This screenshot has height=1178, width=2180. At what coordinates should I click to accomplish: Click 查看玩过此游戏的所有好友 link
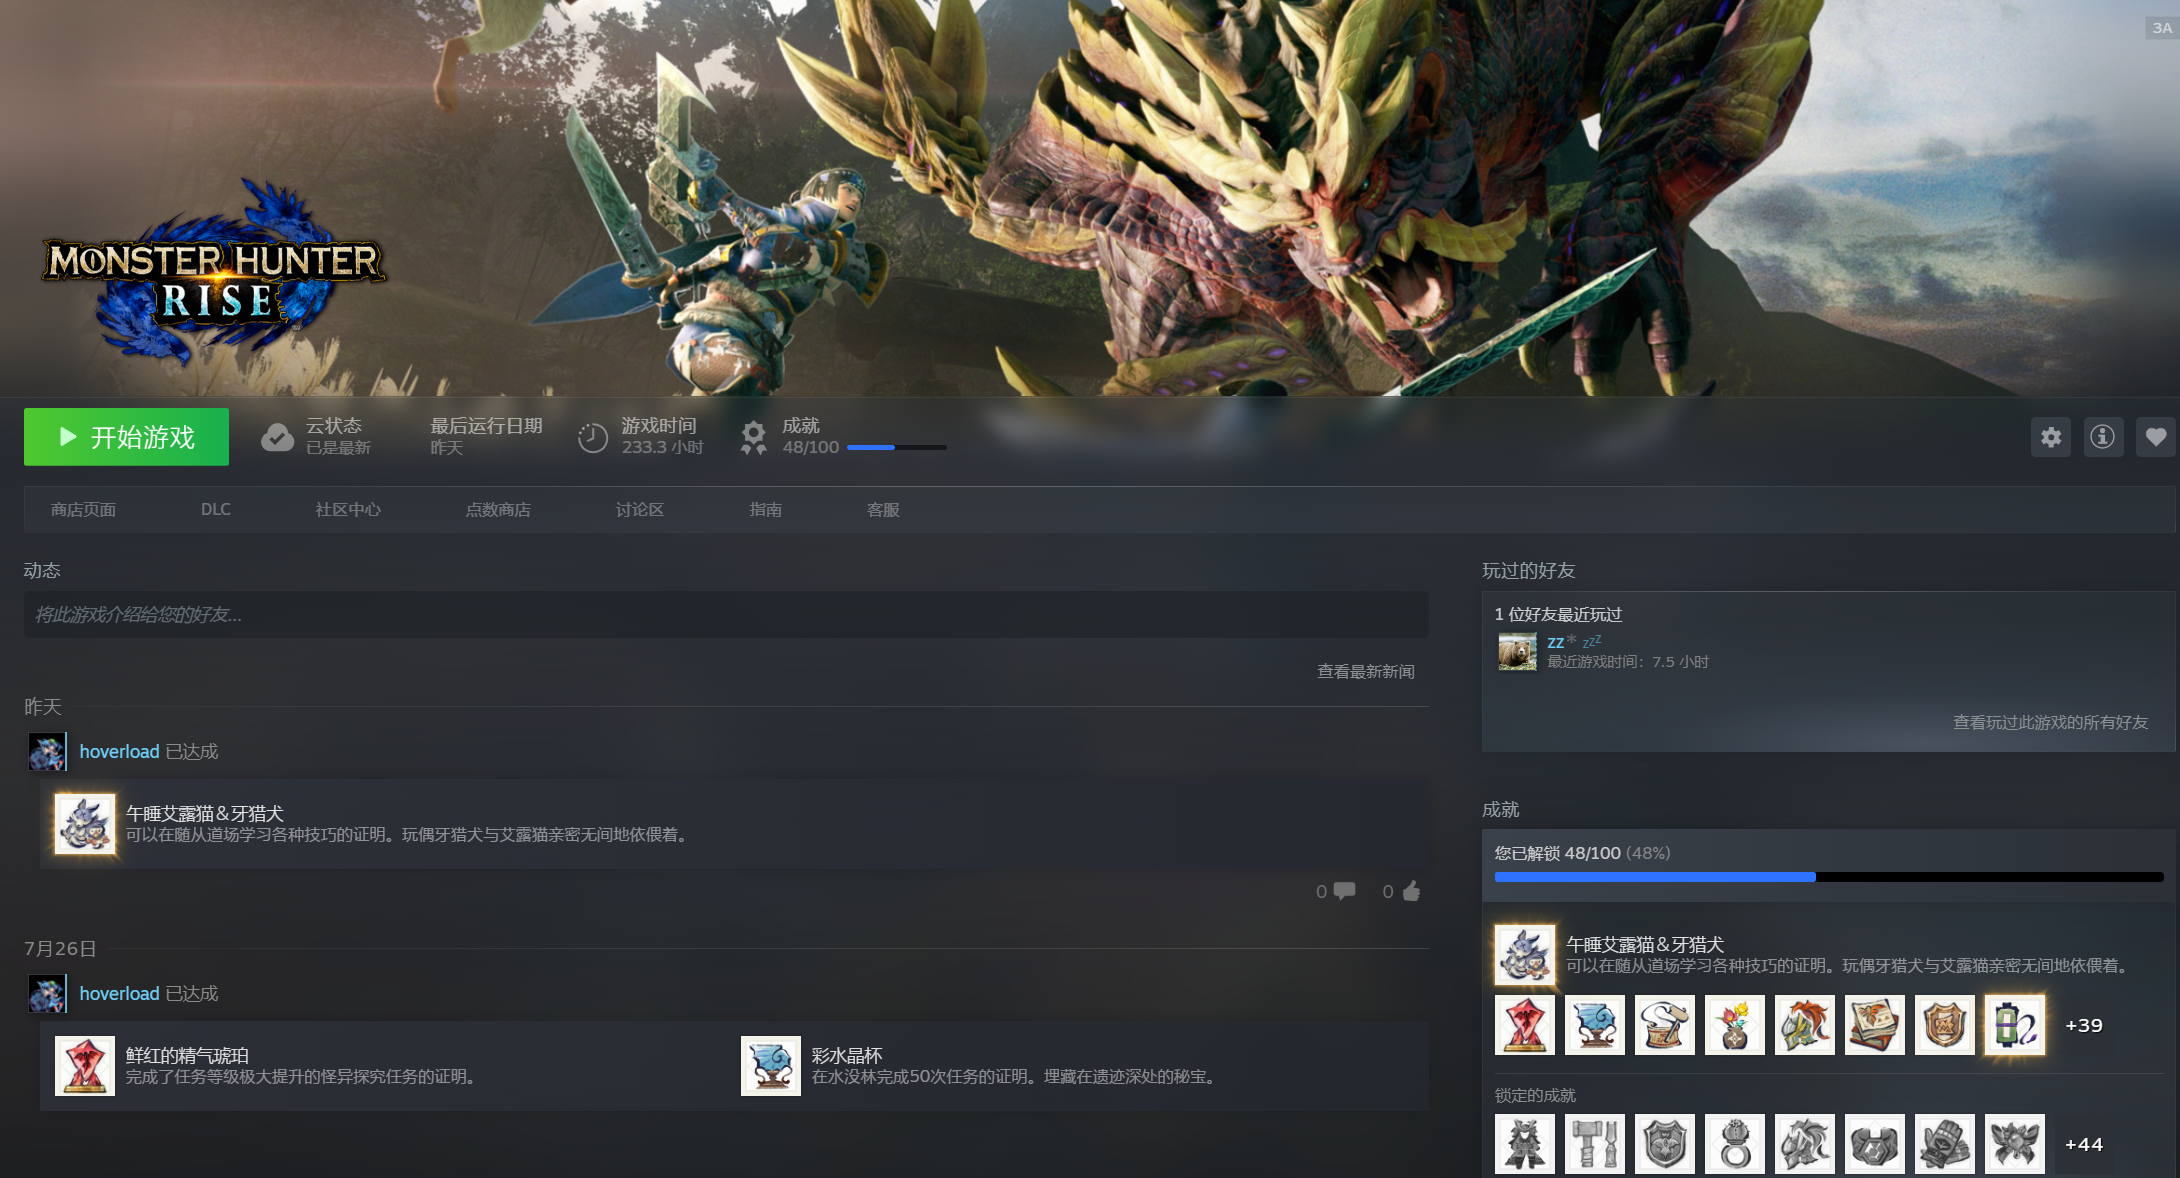pos(2050,722)
